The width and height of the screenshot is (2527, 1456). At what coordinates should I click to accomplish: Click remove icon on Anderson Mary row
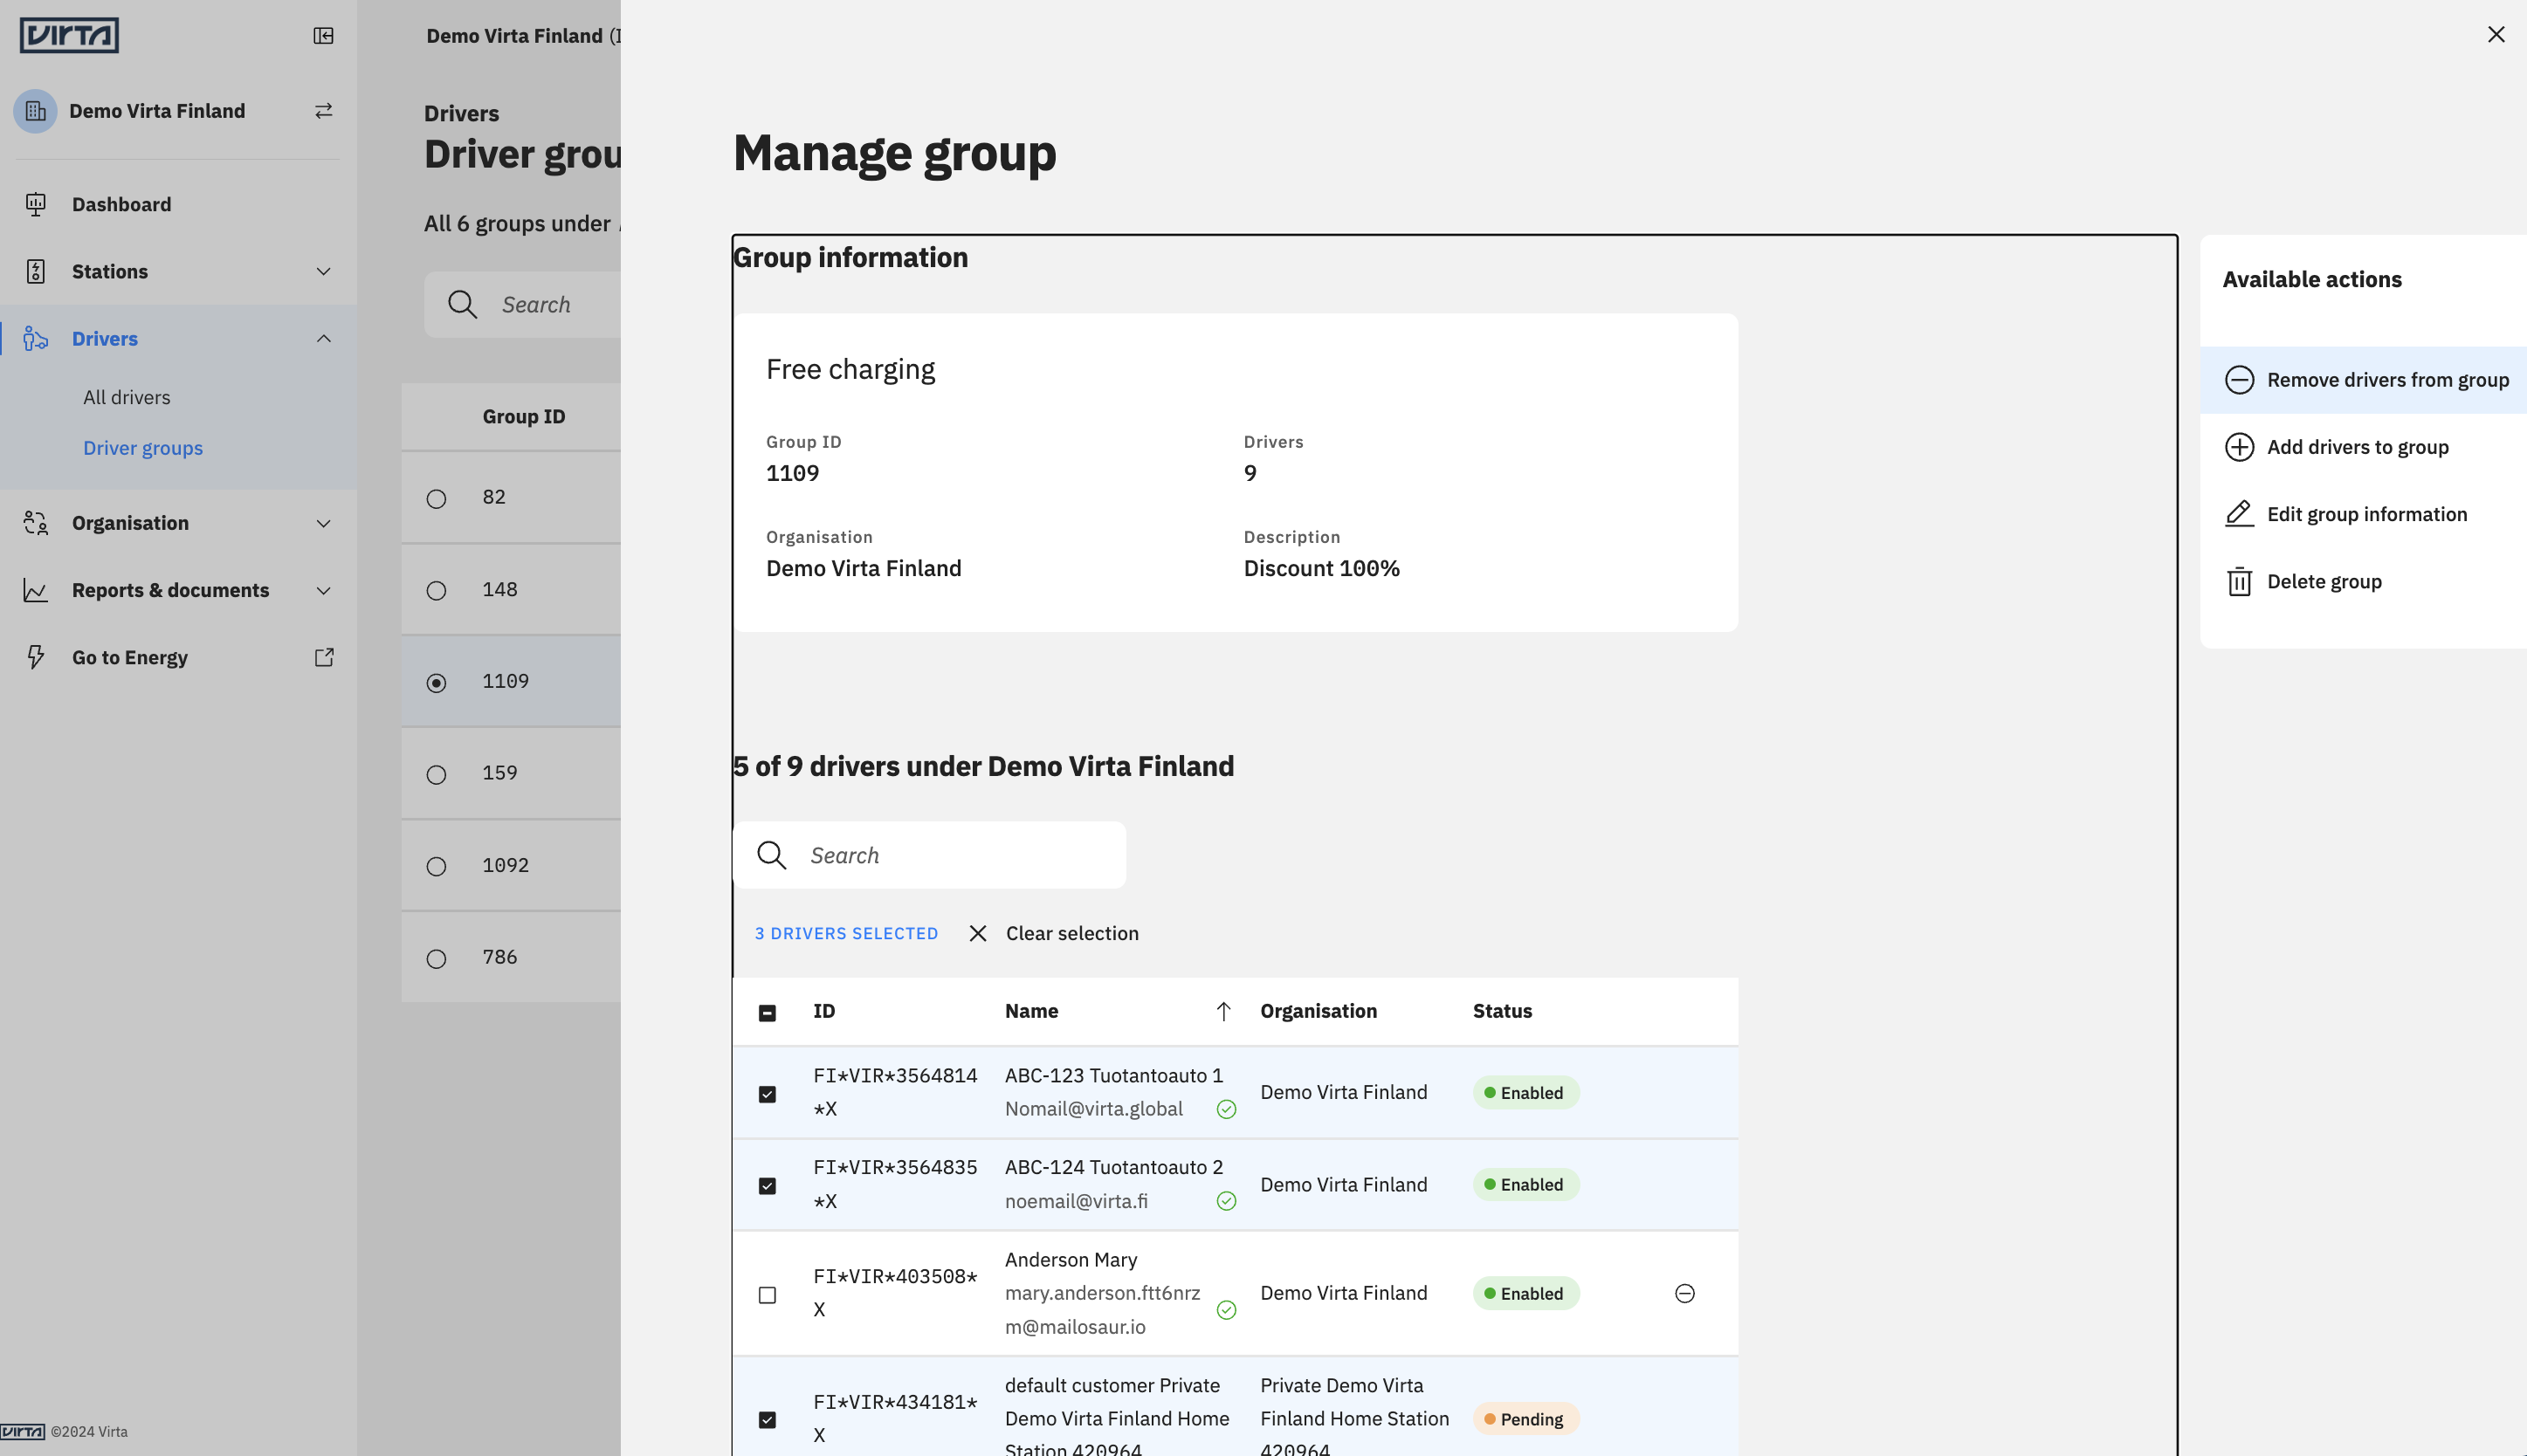click(1684, 1293)
